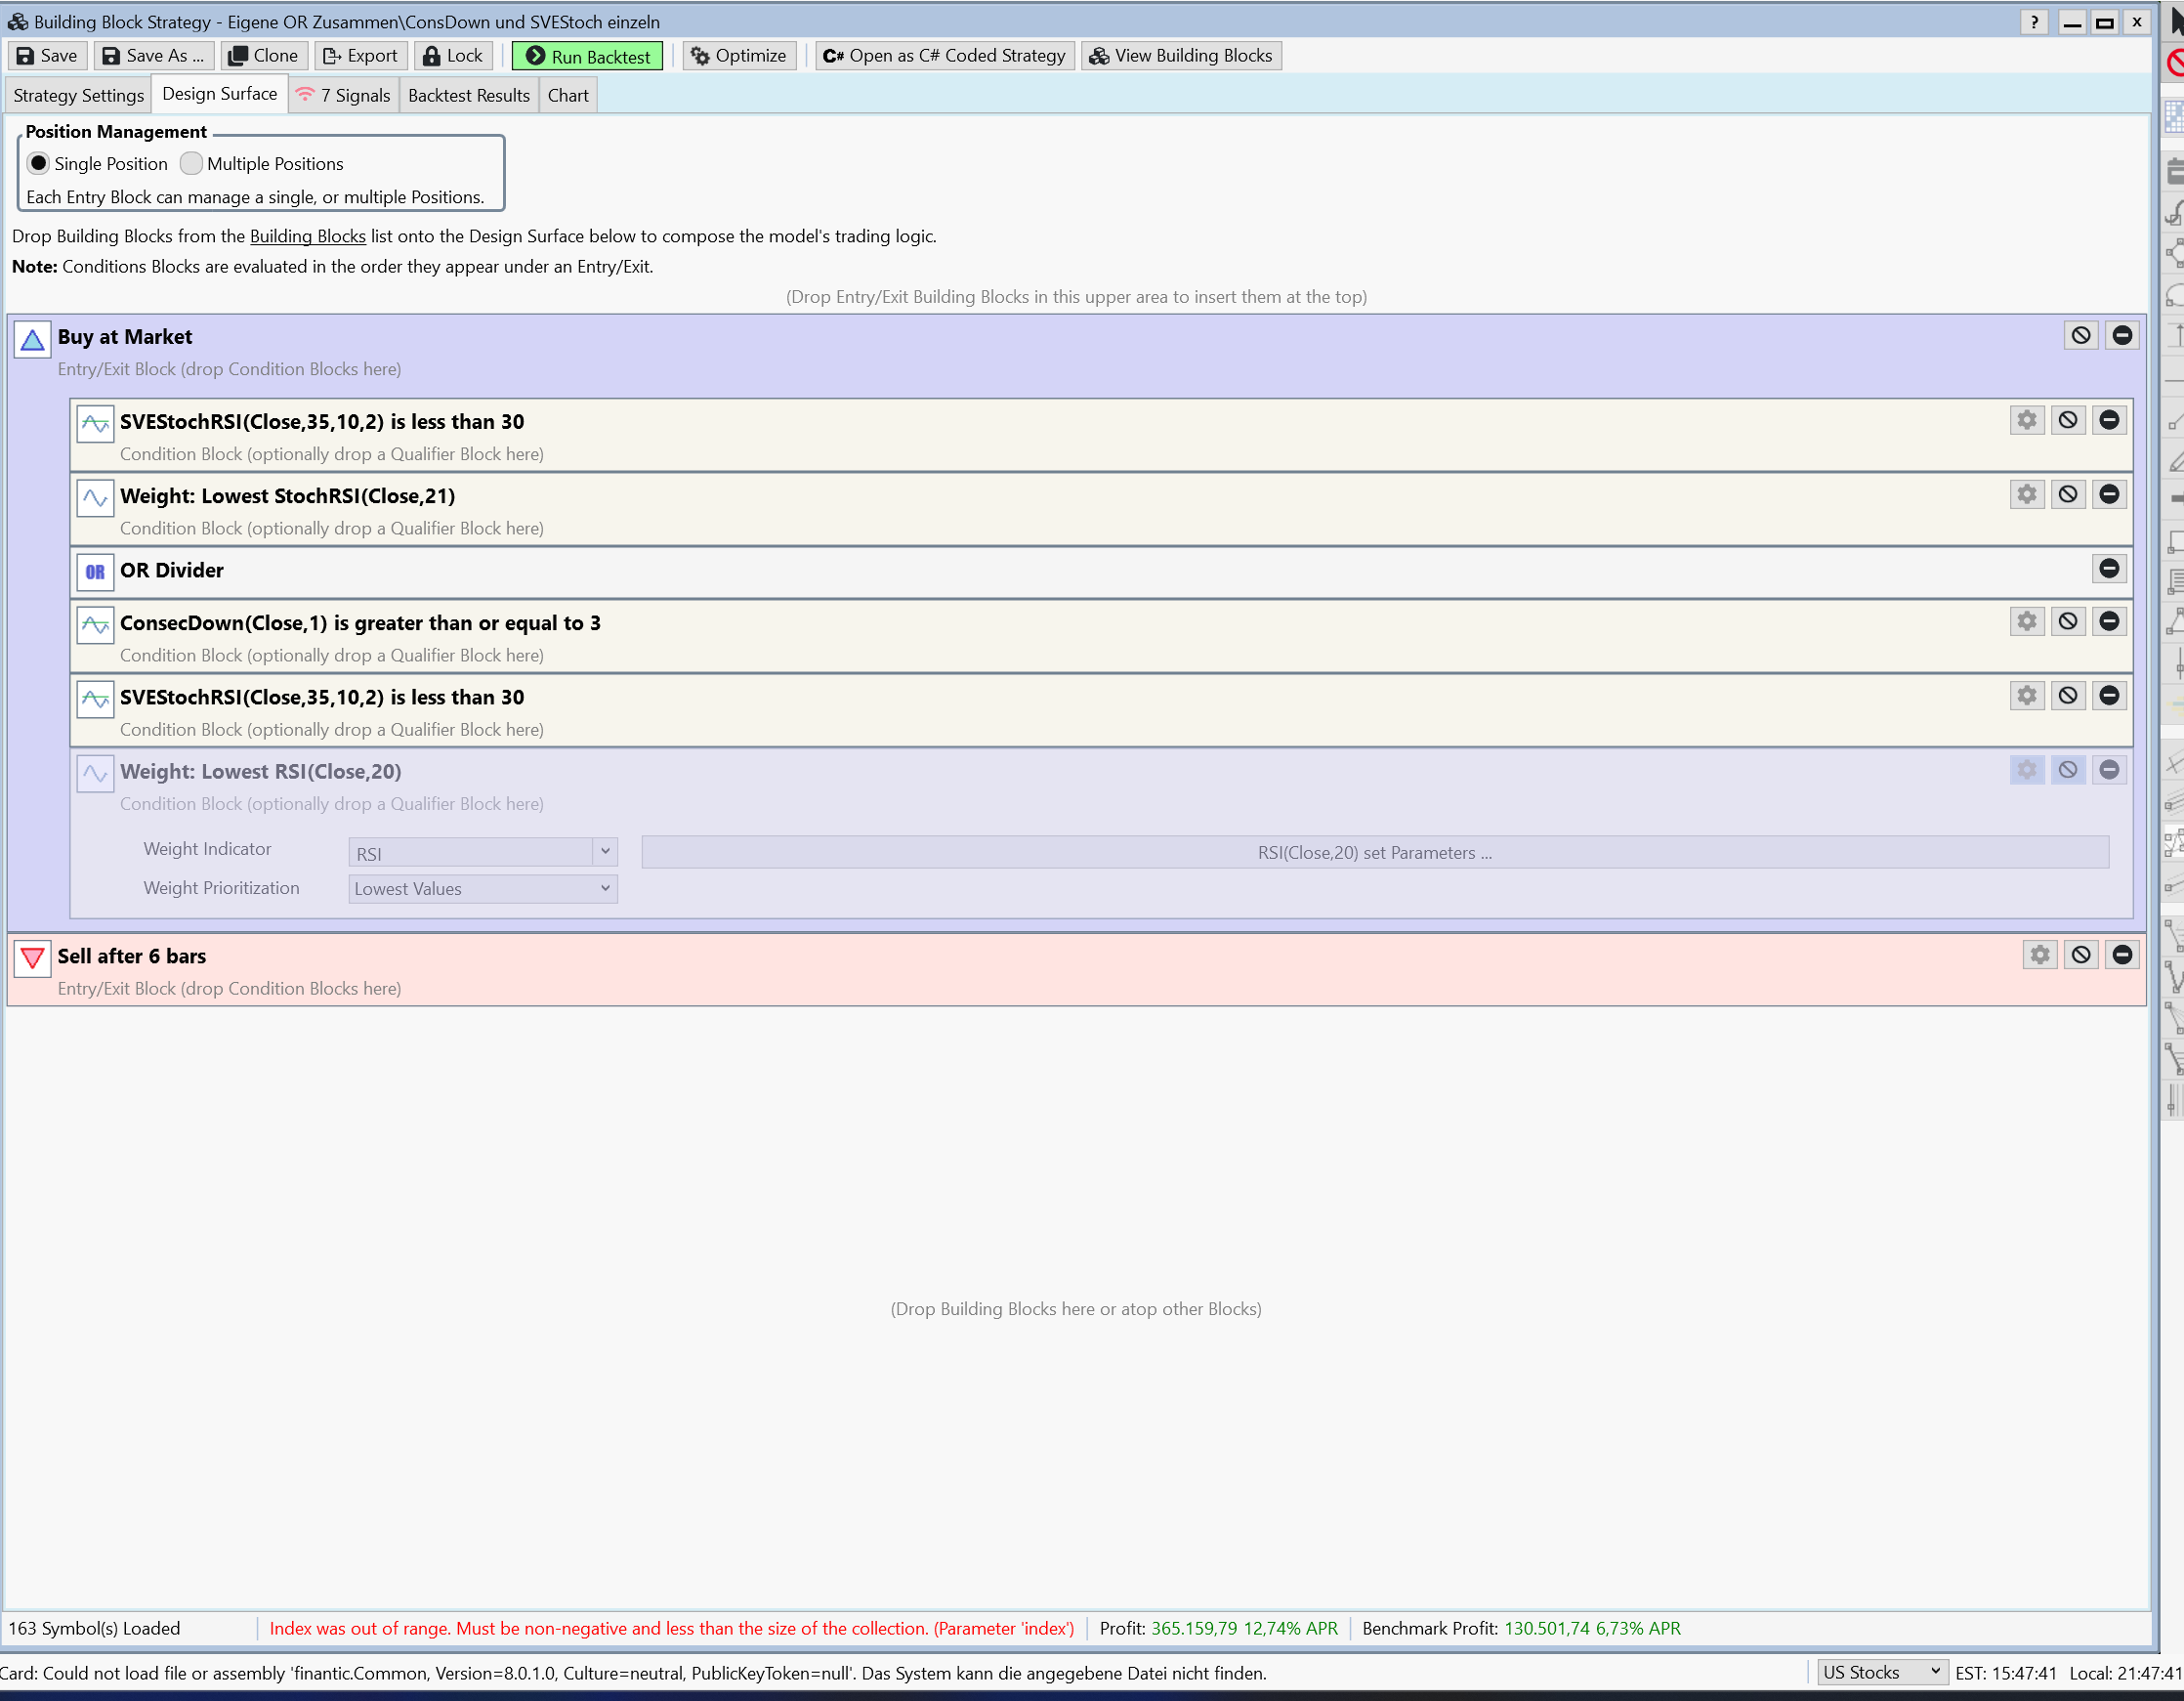This screenshot has height=1701, width=2184.
Task: Select Multiple Positions radio button
Action: (191, 163)
